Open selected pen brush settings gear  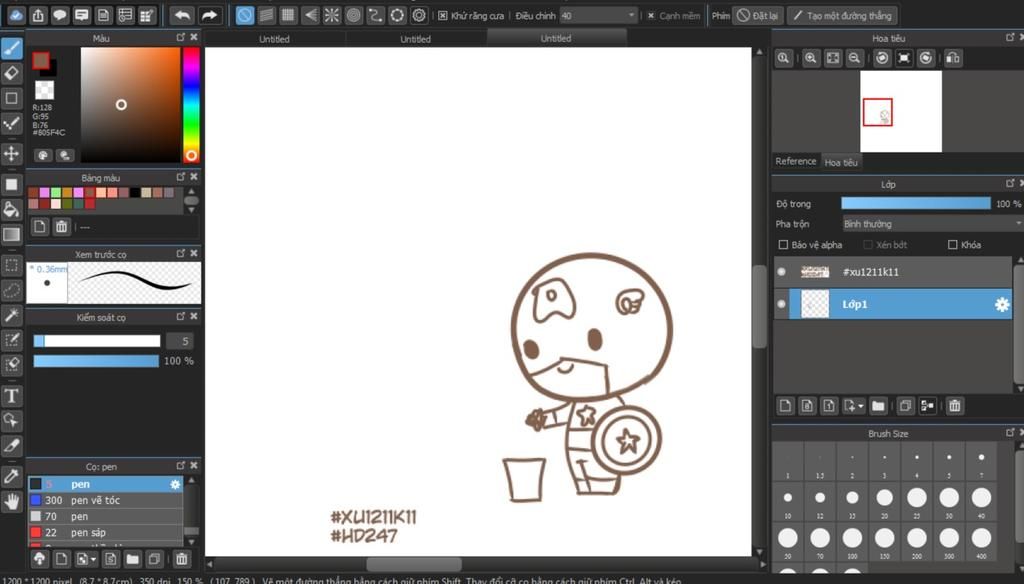tap(175, 484)
